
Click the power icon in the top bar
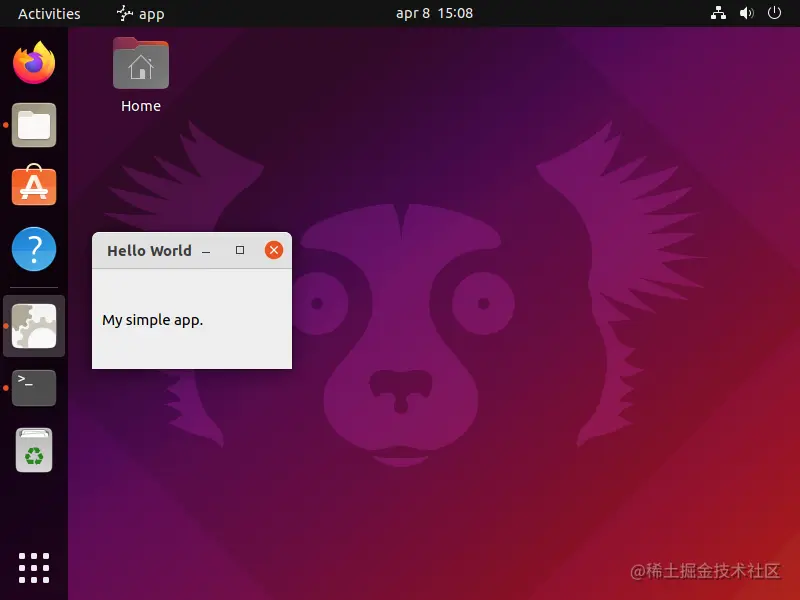click(x=774, y=13)
